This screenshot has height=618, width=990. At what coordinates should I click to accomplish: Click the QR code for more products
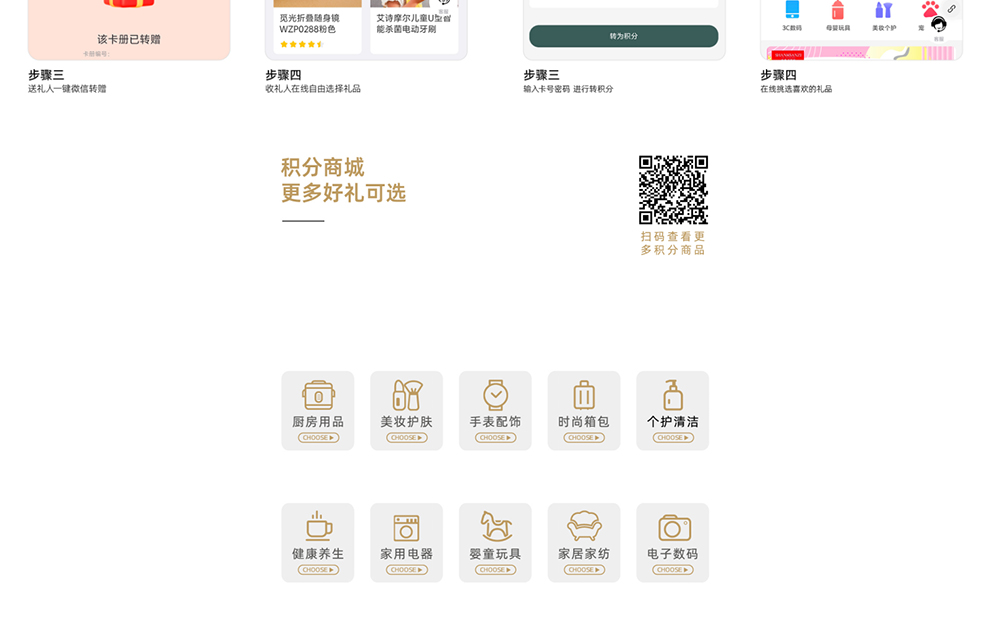pos(673,190)
